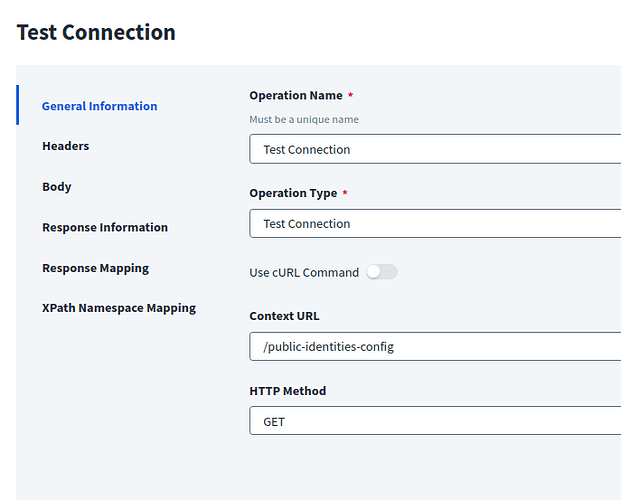Image resolution: width=621 pixels, height=500 pixels.
Task: Open the General Information section
Action: (99, 106)
